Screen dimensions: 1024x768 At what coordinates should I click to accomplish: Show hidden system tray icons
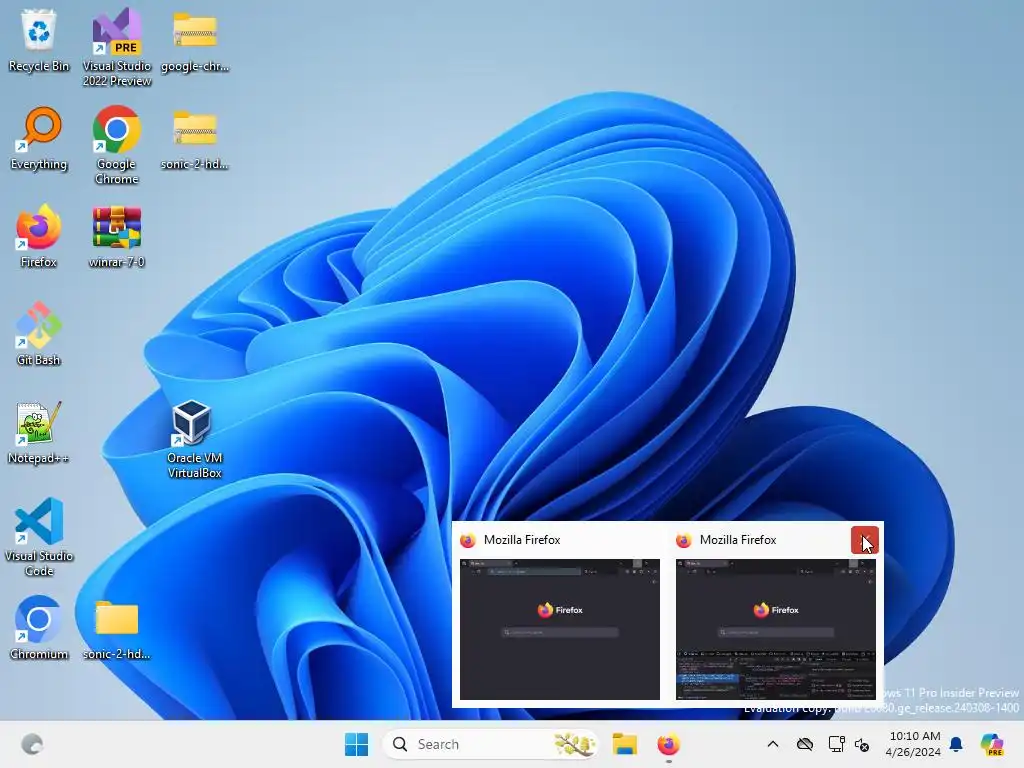pyautogui.click(x=773, y=744)
